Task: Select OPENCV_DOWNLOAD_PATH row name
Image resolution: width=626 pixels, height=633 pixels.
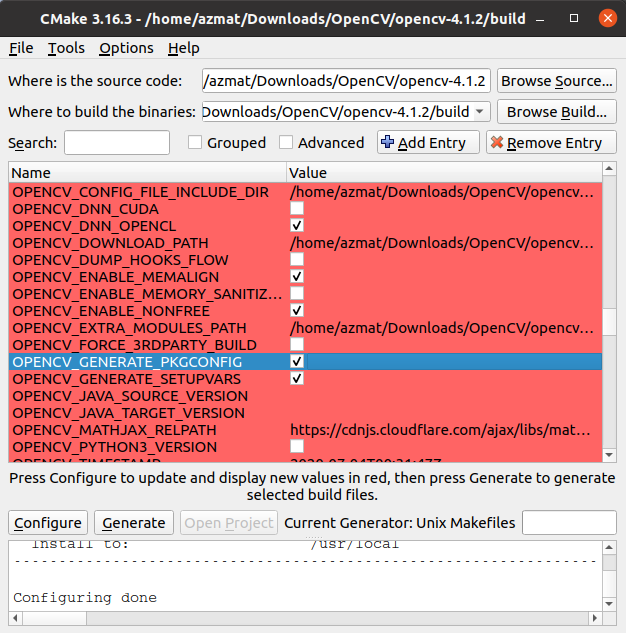Action: point(111,243)
